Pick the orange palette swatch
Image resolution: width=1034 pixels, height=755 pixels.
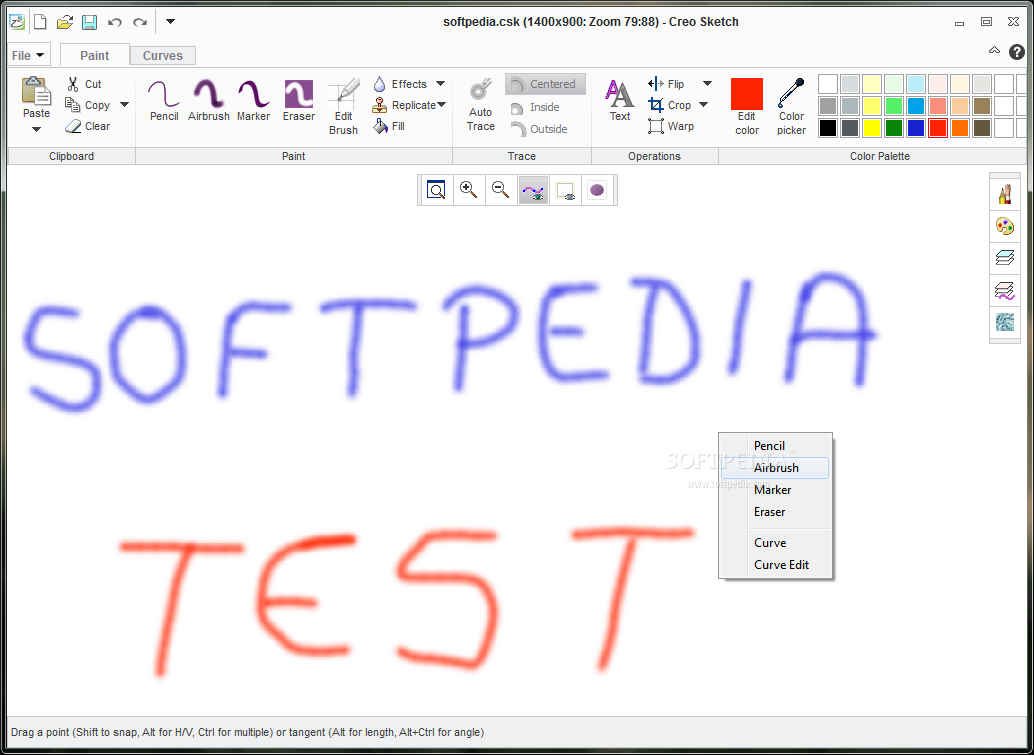point(959,128)
